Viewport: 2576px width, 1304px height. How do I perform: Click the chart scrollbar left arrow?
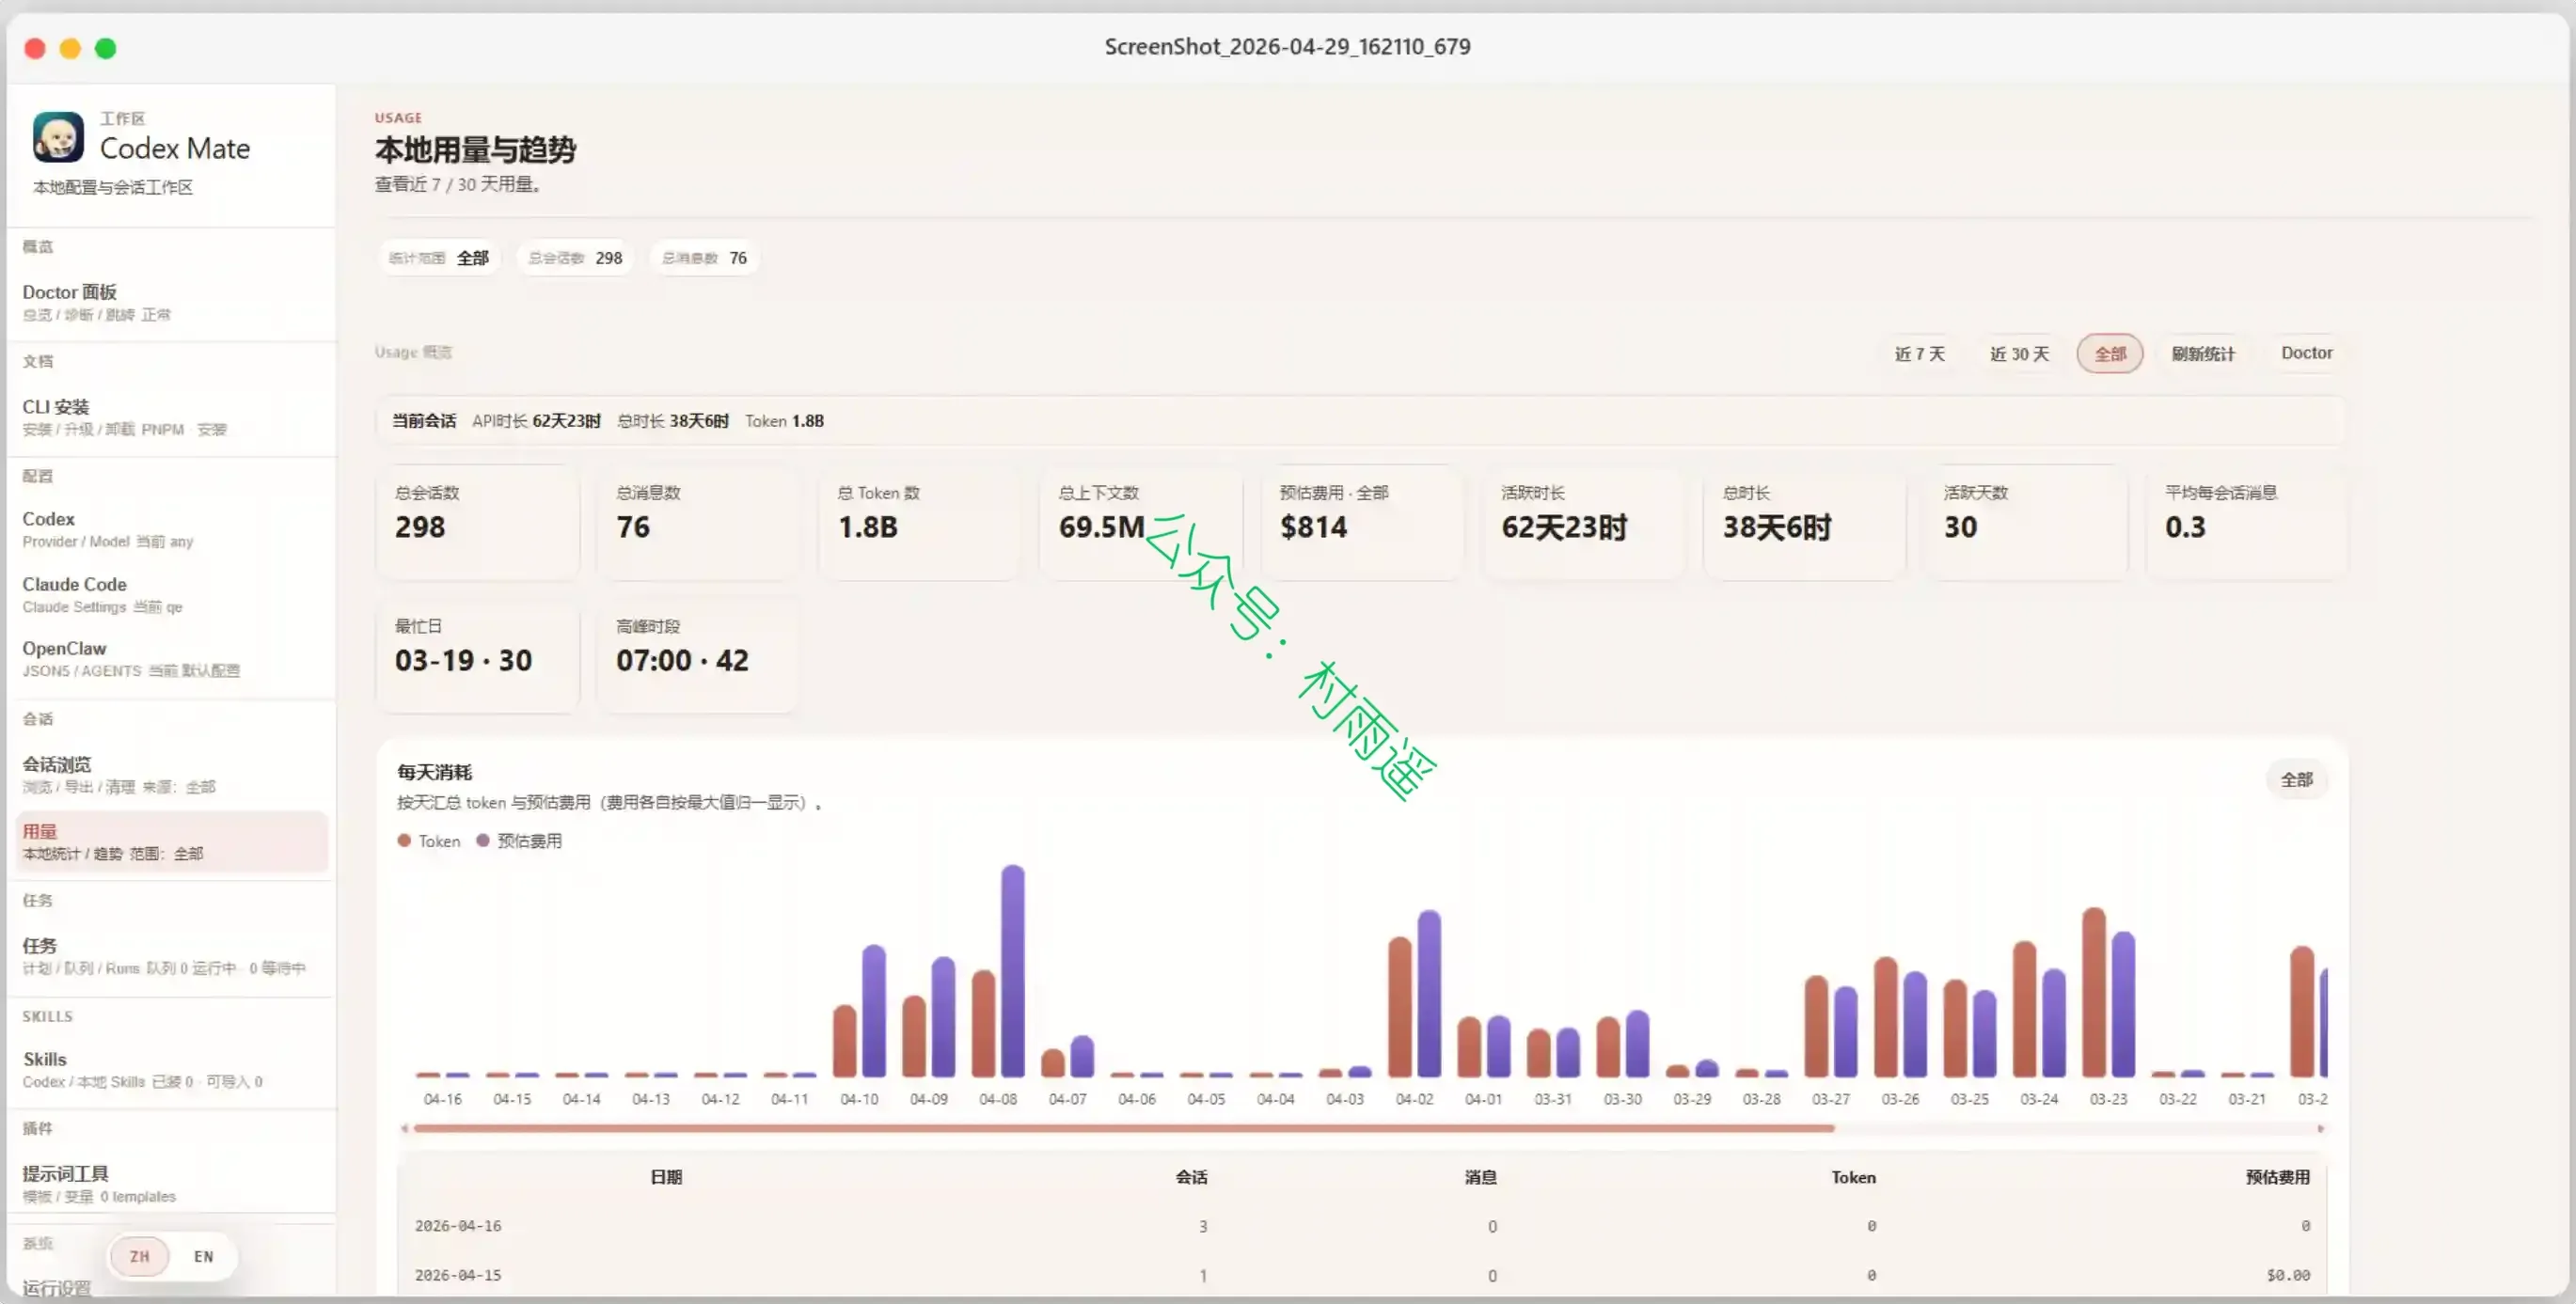pyautogui.click(x=404, y=1128)
